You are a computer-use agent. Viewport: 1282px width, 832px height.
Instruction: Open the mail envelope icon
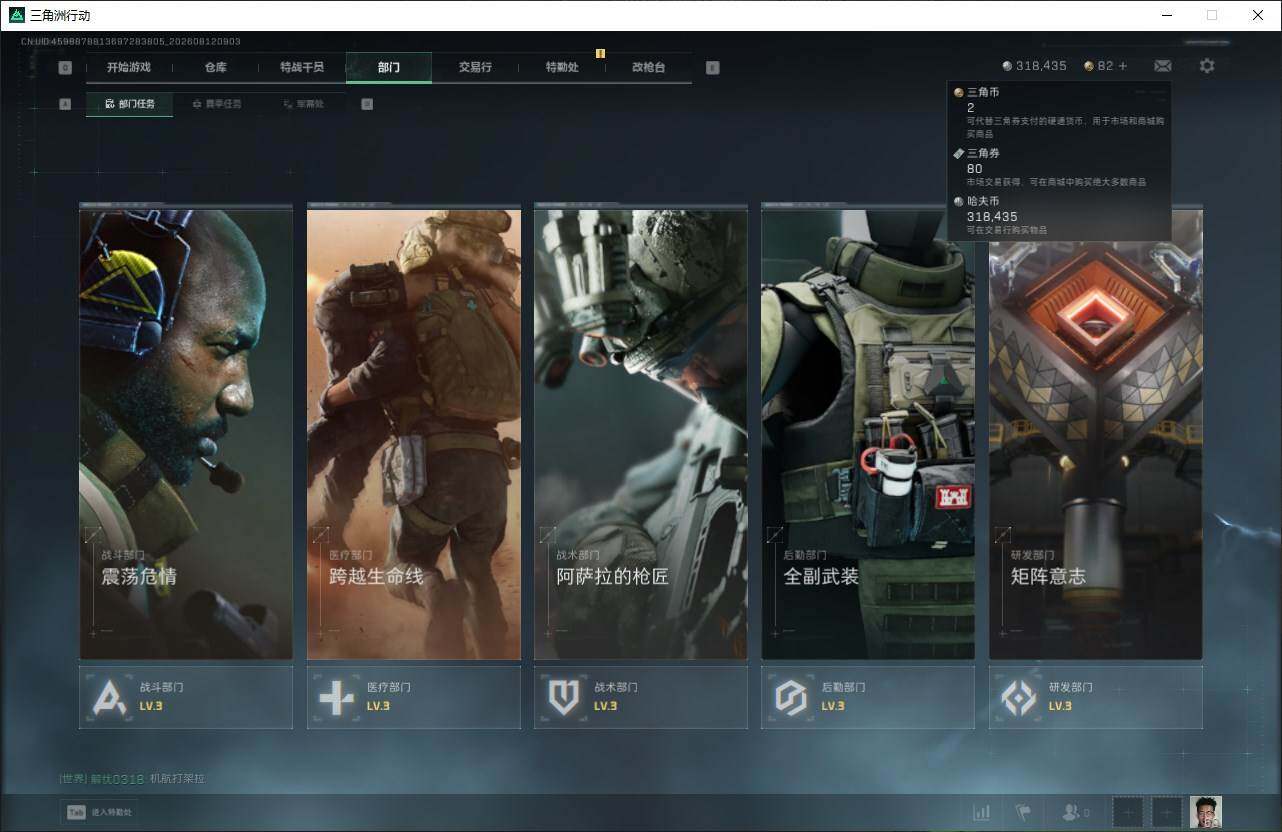pos(1162,66)
